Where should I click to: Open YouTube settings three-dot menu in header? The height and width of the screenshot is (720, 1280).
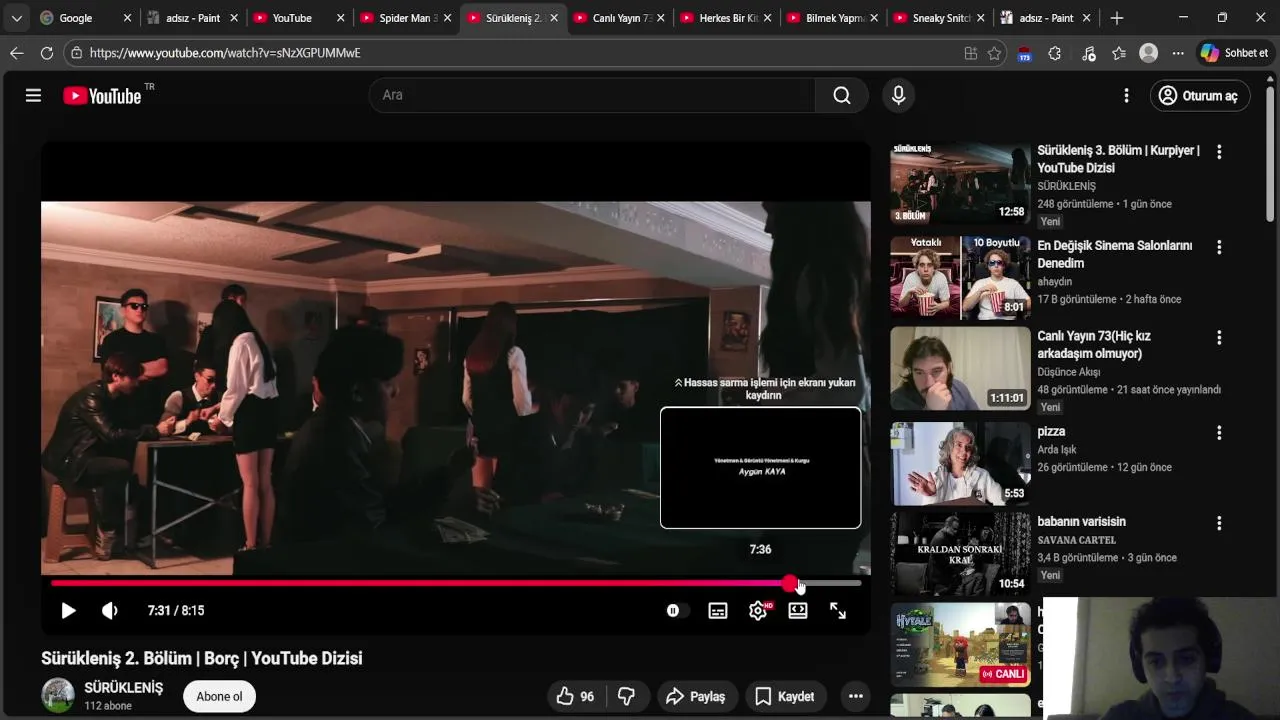1126,95
